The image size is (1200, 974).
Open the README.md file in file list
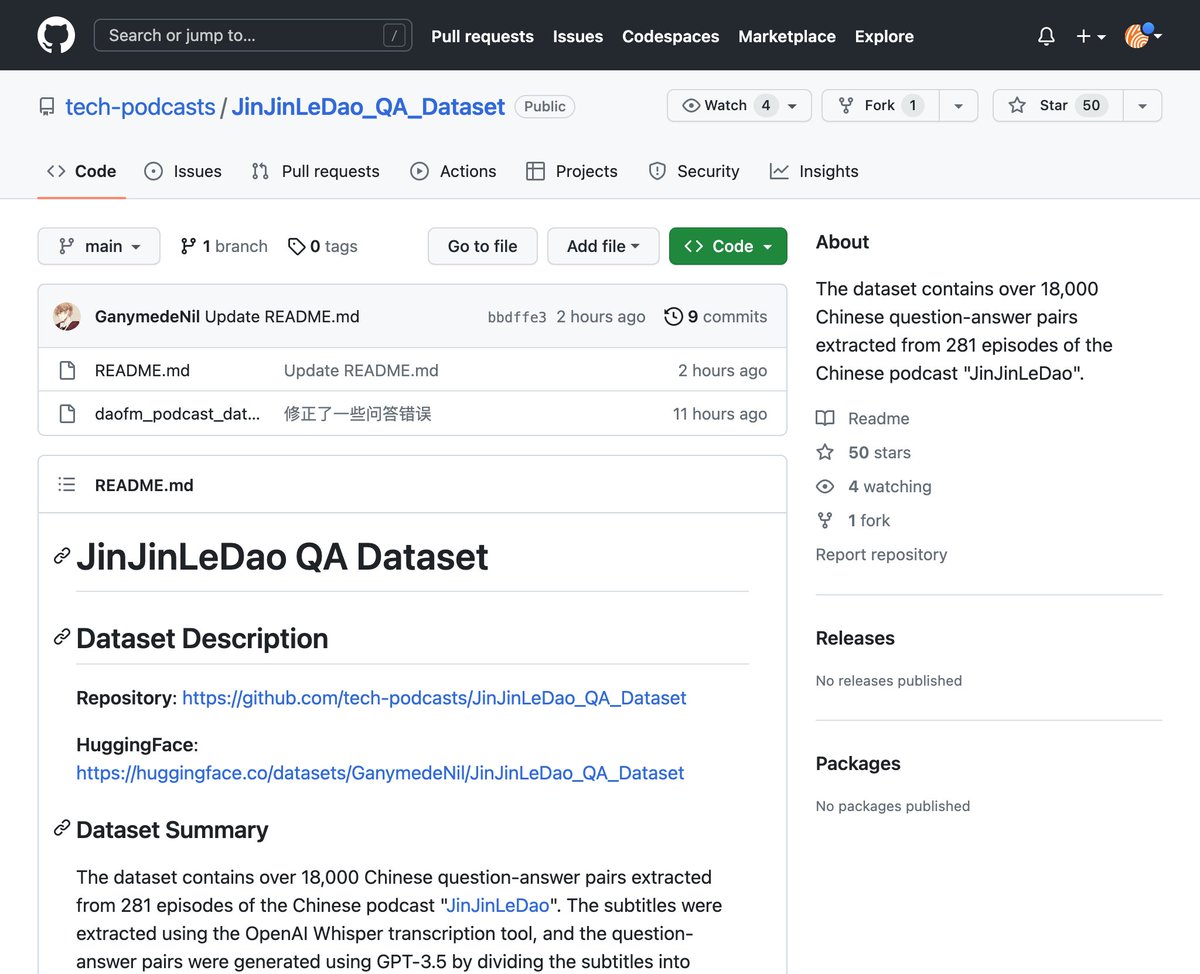[x=142, y=371]
